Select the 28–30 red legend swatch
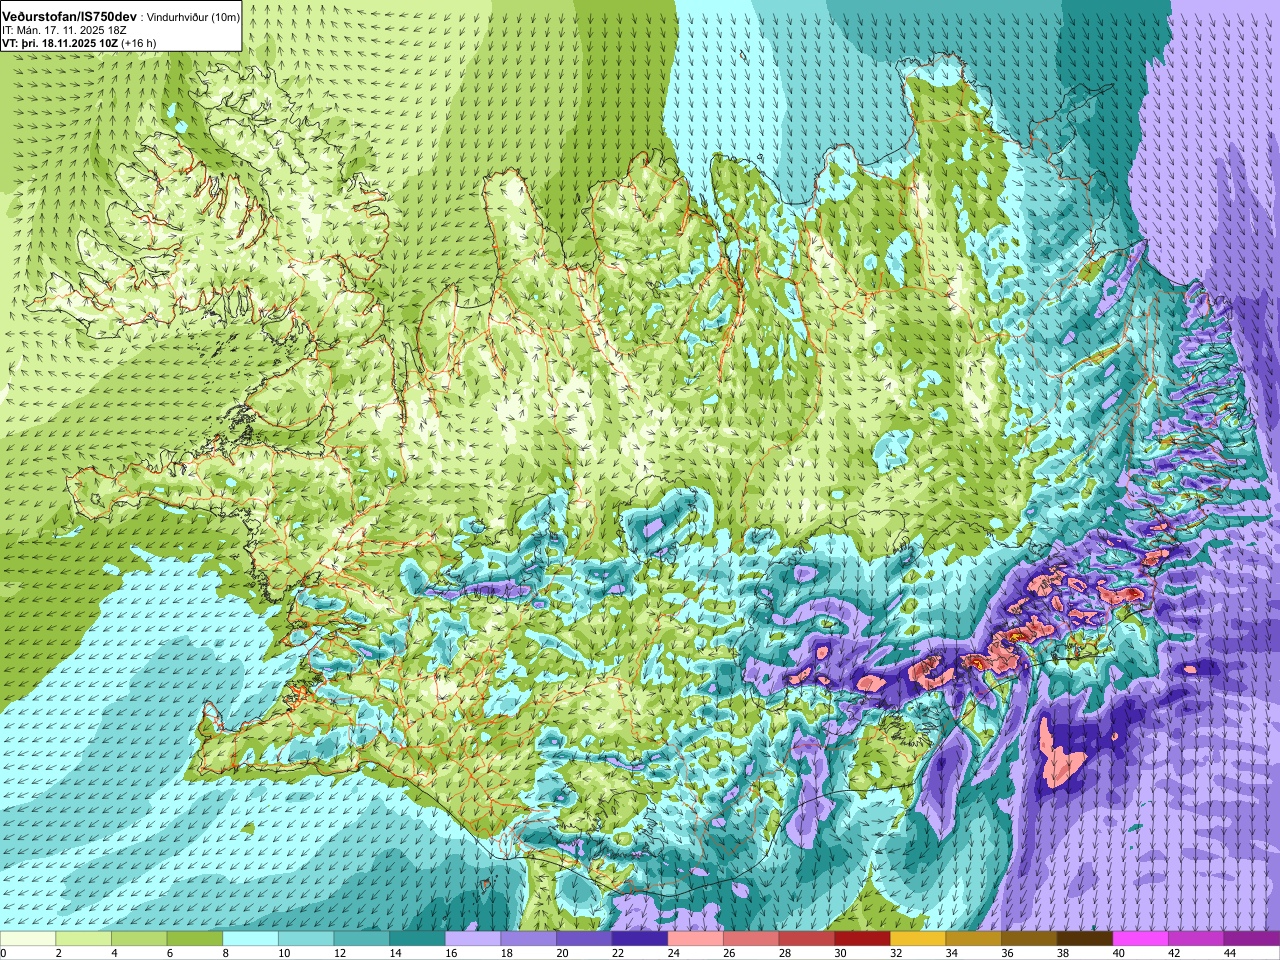 (807, 938)
